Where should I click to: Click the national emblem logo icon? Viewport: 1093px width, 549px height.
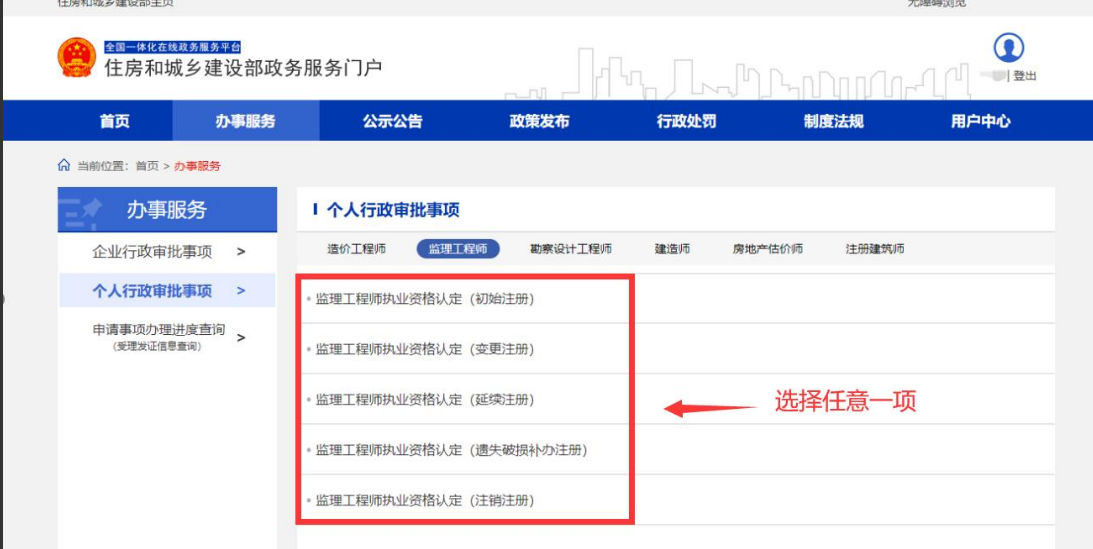(x=77, y=58)
